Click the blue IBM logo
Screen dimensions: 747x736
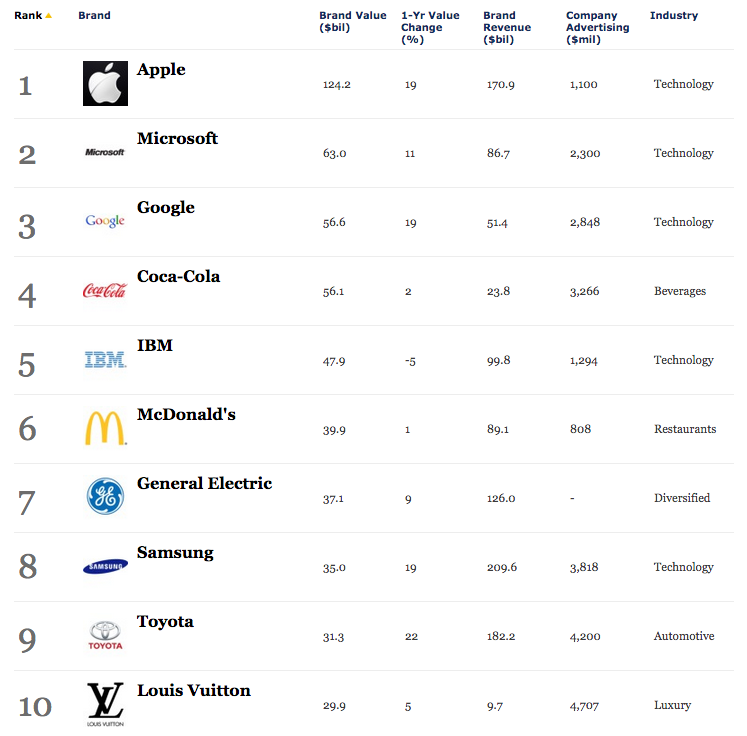(x=105, y=360)
